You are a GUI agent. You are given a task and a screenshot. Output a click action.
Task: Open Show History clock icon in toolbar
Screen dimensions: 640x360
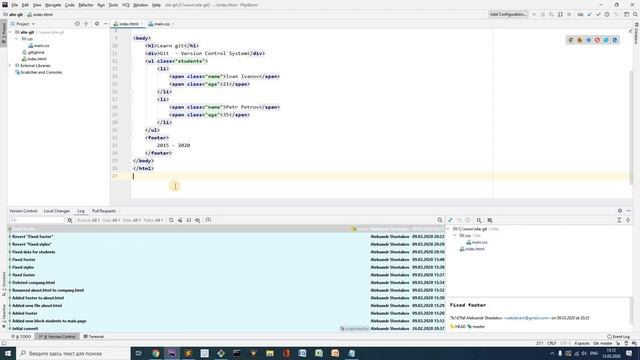click(x=607, y=14)
